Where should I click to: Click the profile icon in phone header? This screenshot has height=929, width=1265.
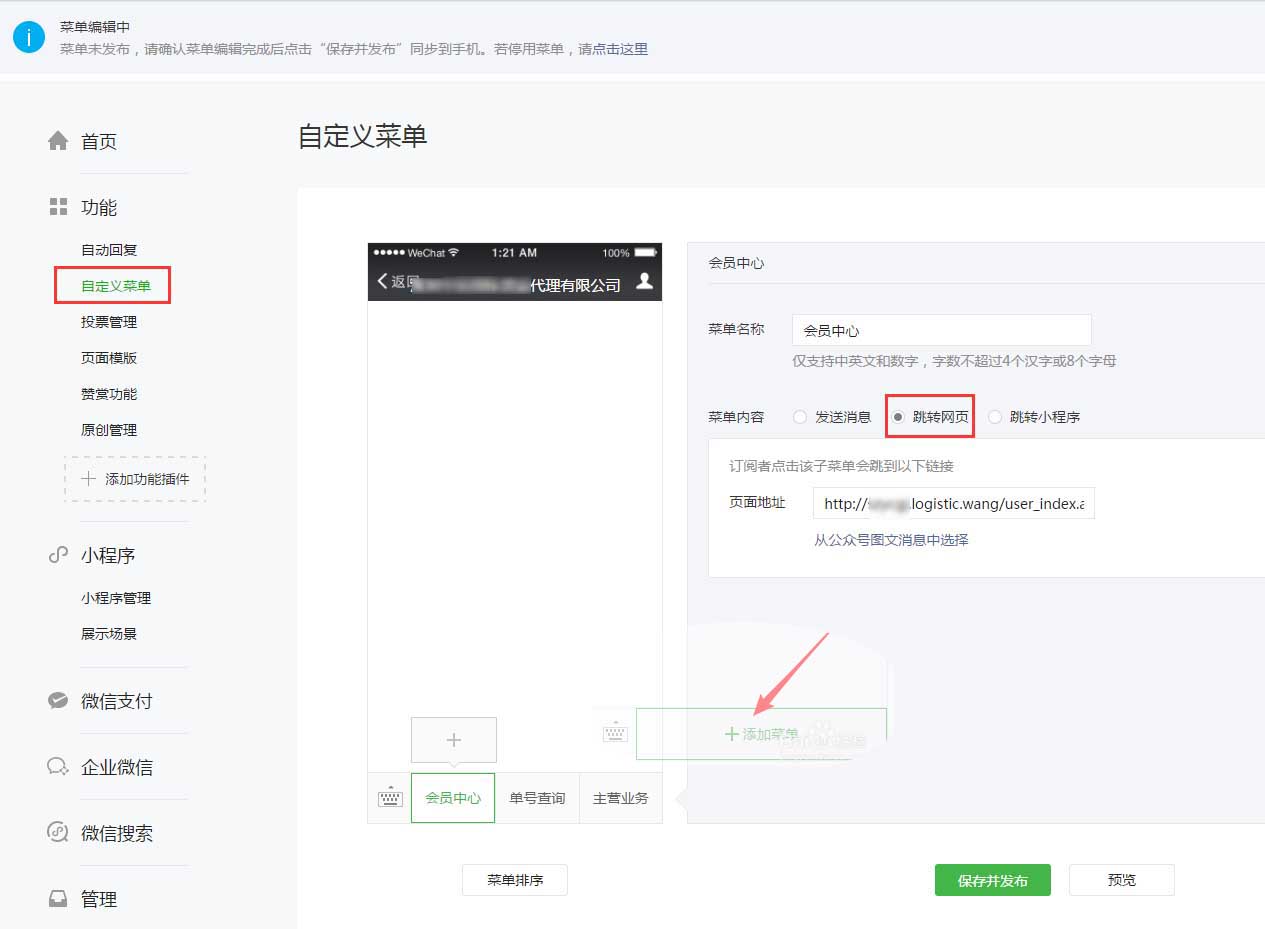coord(645,281)
